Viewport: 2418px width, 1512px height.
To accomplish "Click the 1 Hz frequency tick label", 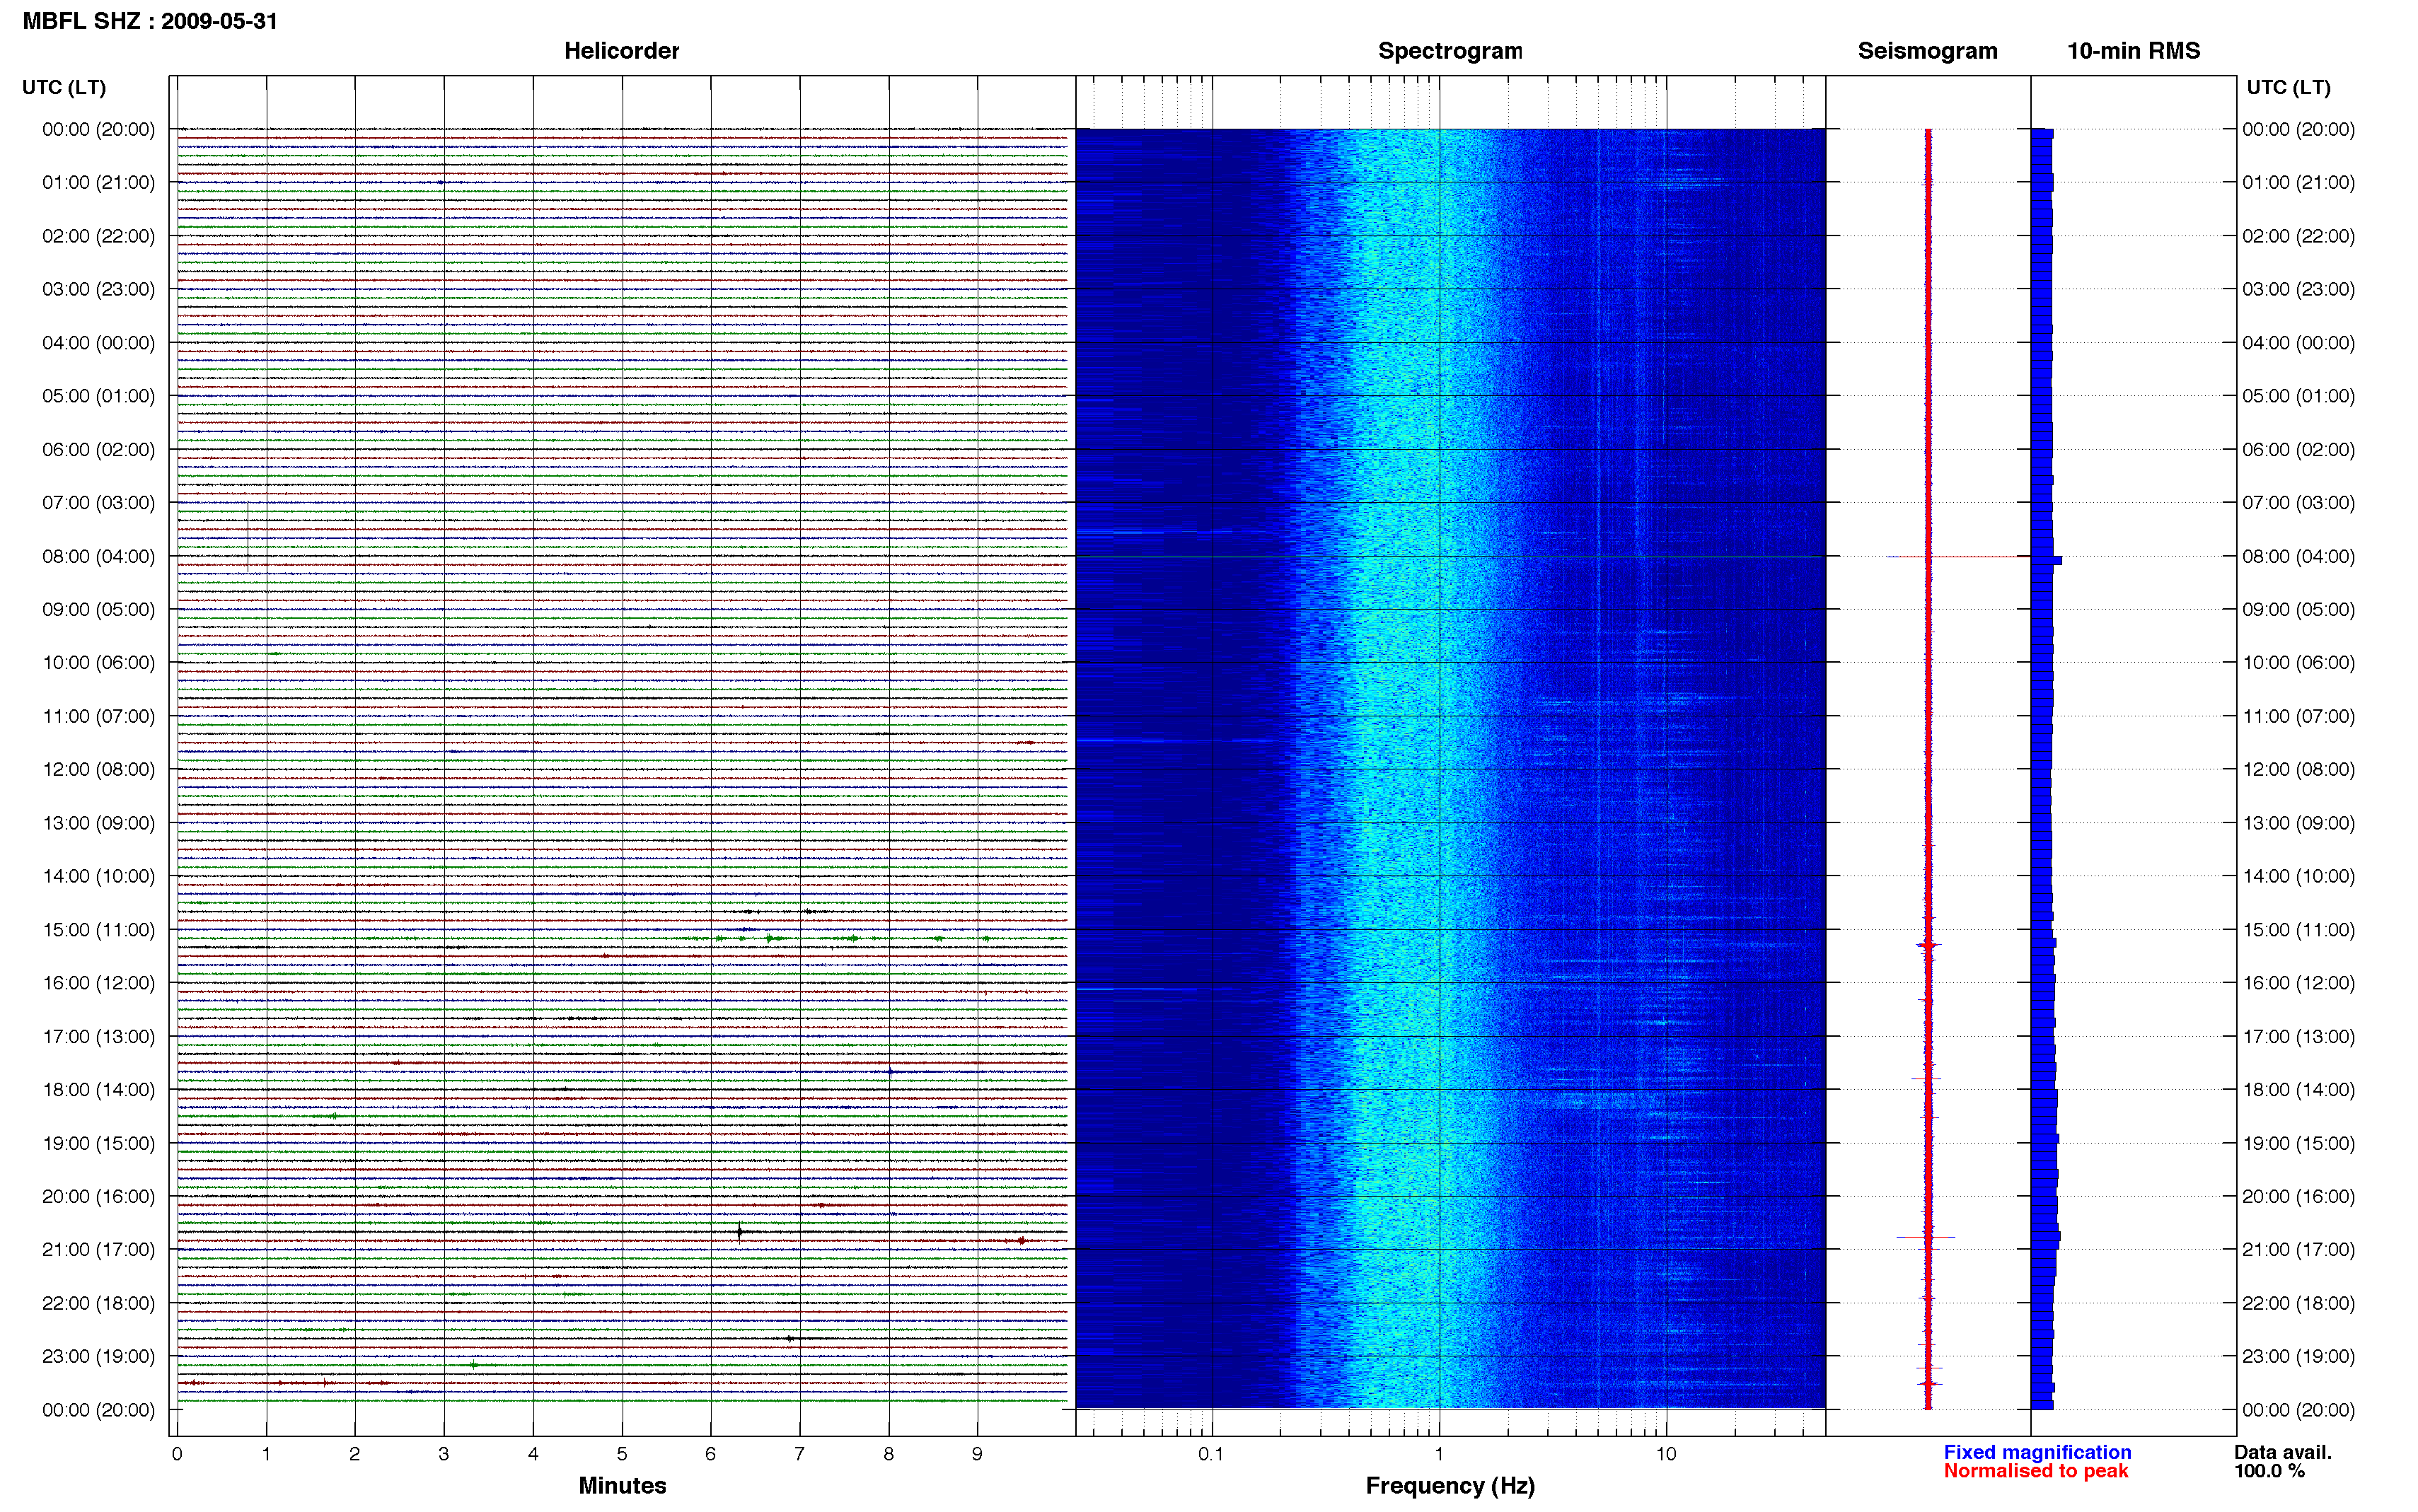I will pyautogui.click(x=1439, y=1454).
